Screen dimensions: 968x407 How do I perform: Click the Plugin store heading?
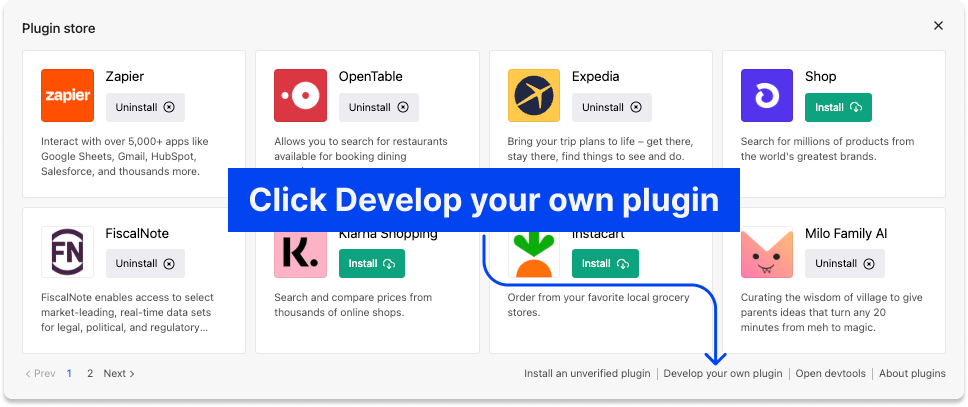coord(59,28)
